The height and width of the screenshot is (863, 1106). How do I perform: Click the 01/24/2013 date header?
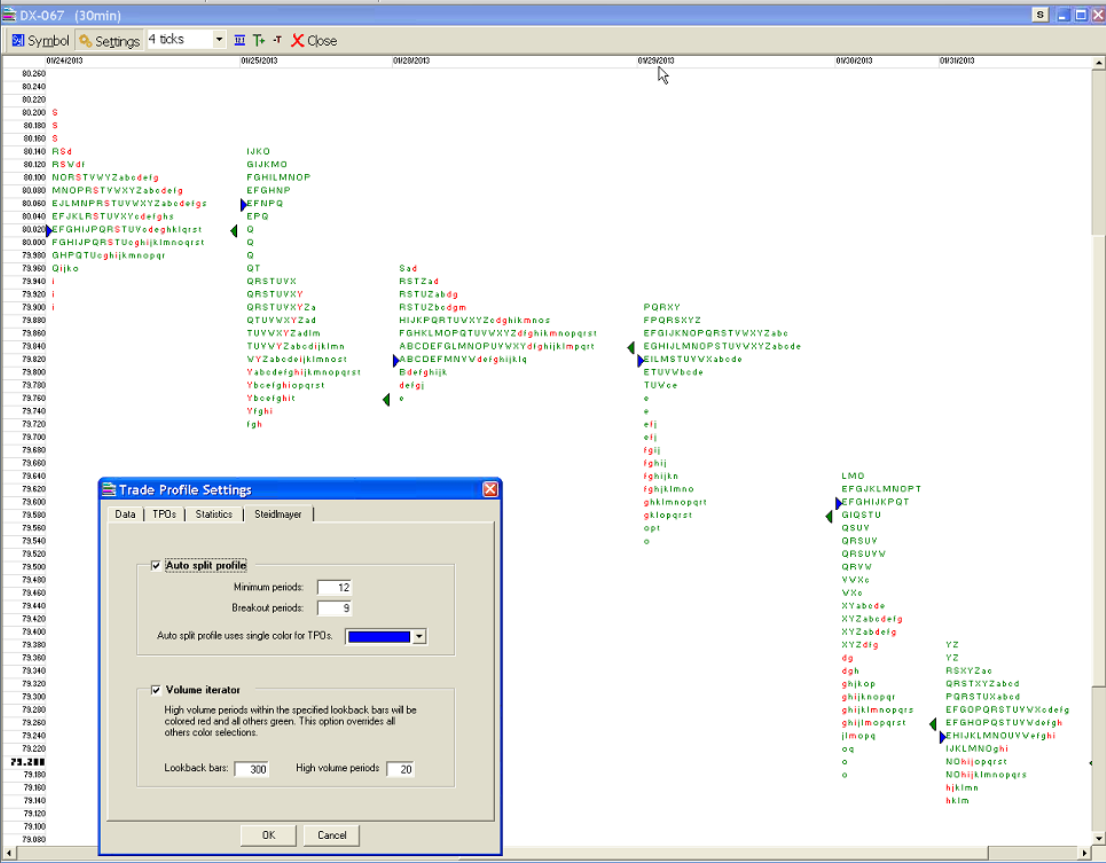[65, 61]
